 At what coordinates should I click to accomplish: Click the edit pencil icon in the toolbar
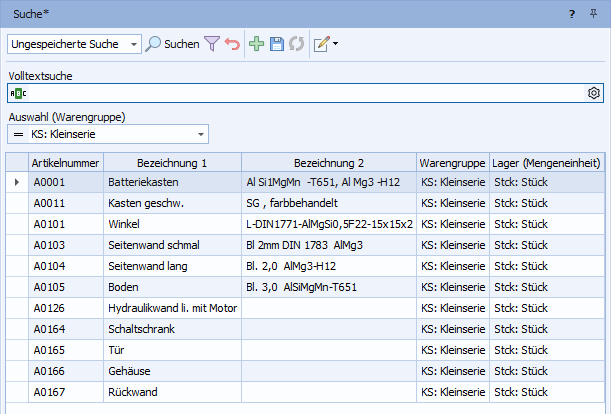click(x=321, y=44)
